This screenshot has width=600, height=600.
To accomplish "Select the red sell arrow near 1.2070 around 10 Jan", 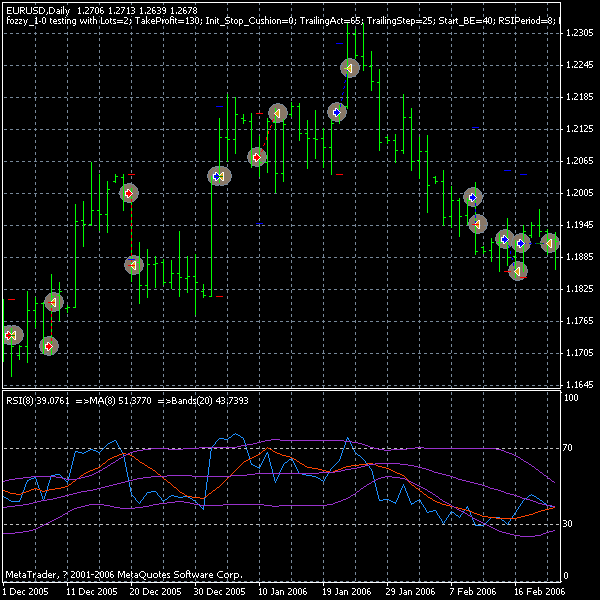I will [257, 157].
